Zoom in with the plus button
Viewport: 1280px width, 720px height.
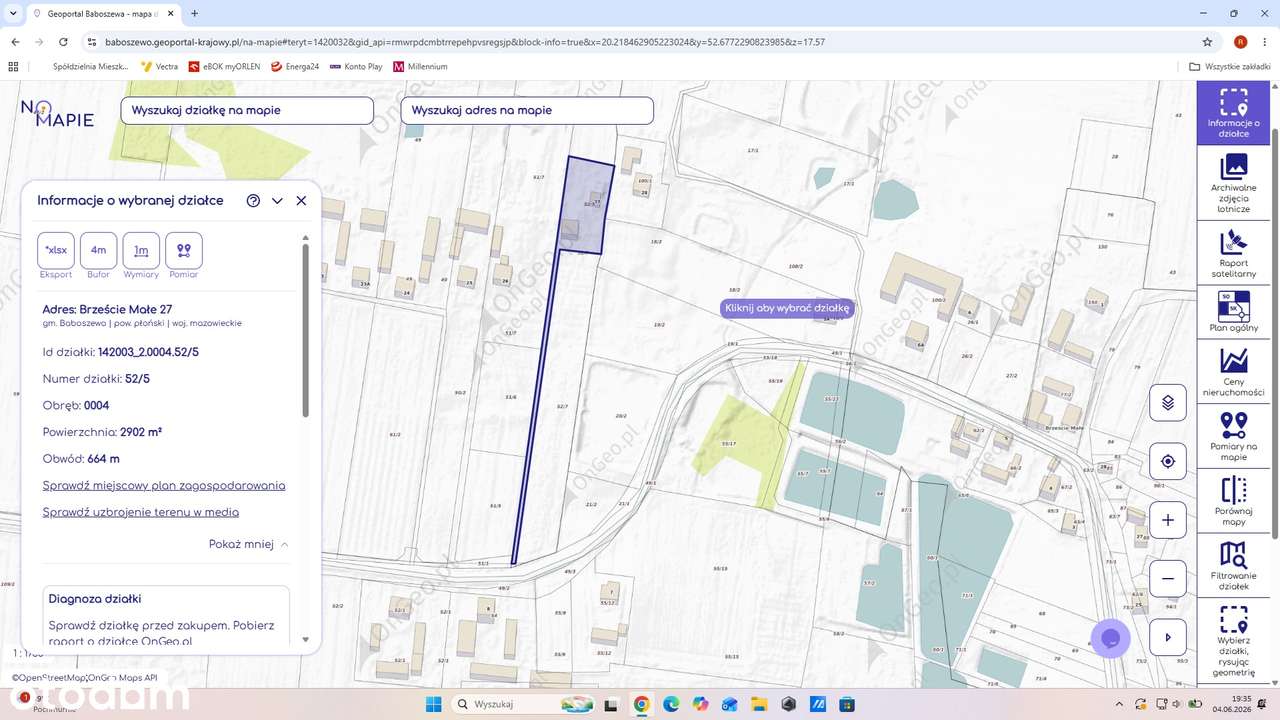pos(1167,520)
